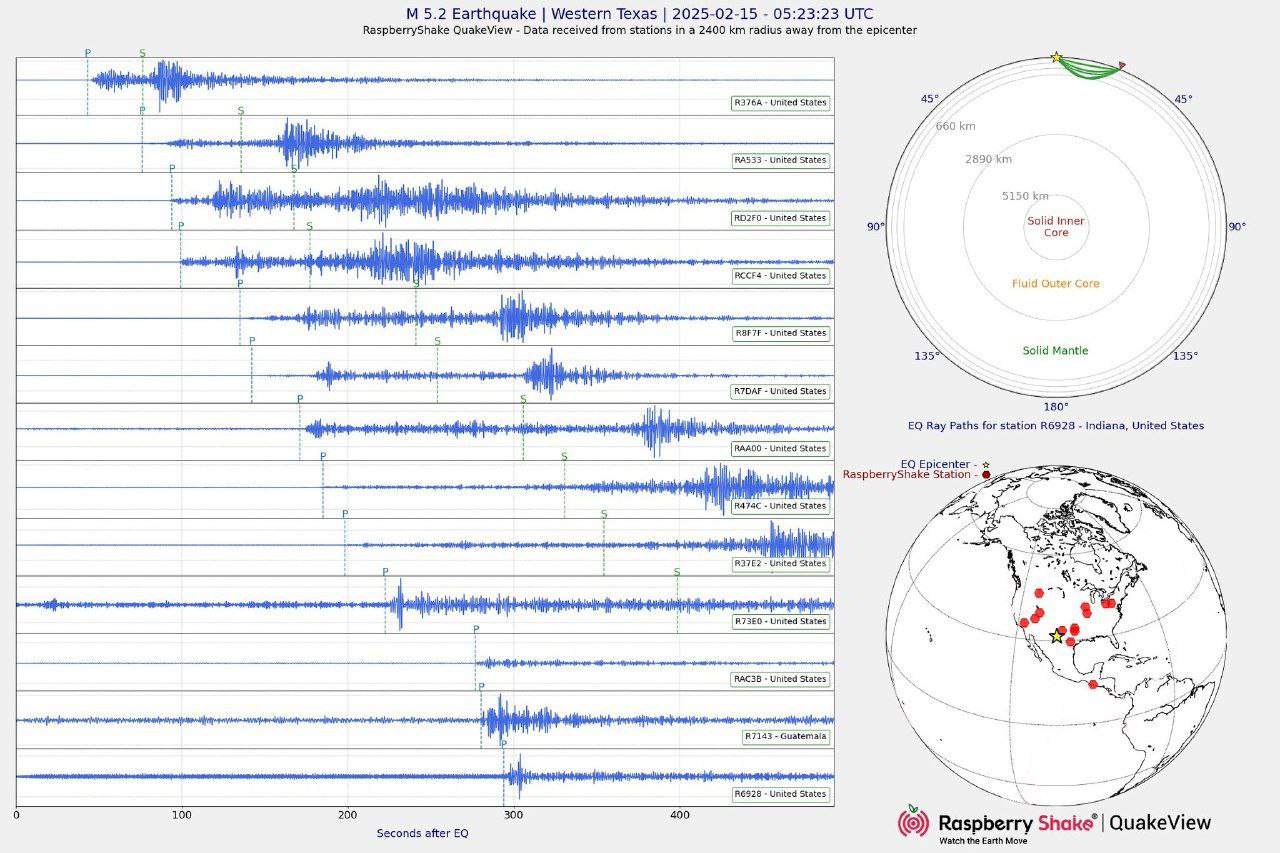
Task: Click the Seconds after EQ axis label
Action: click(422, 833)
